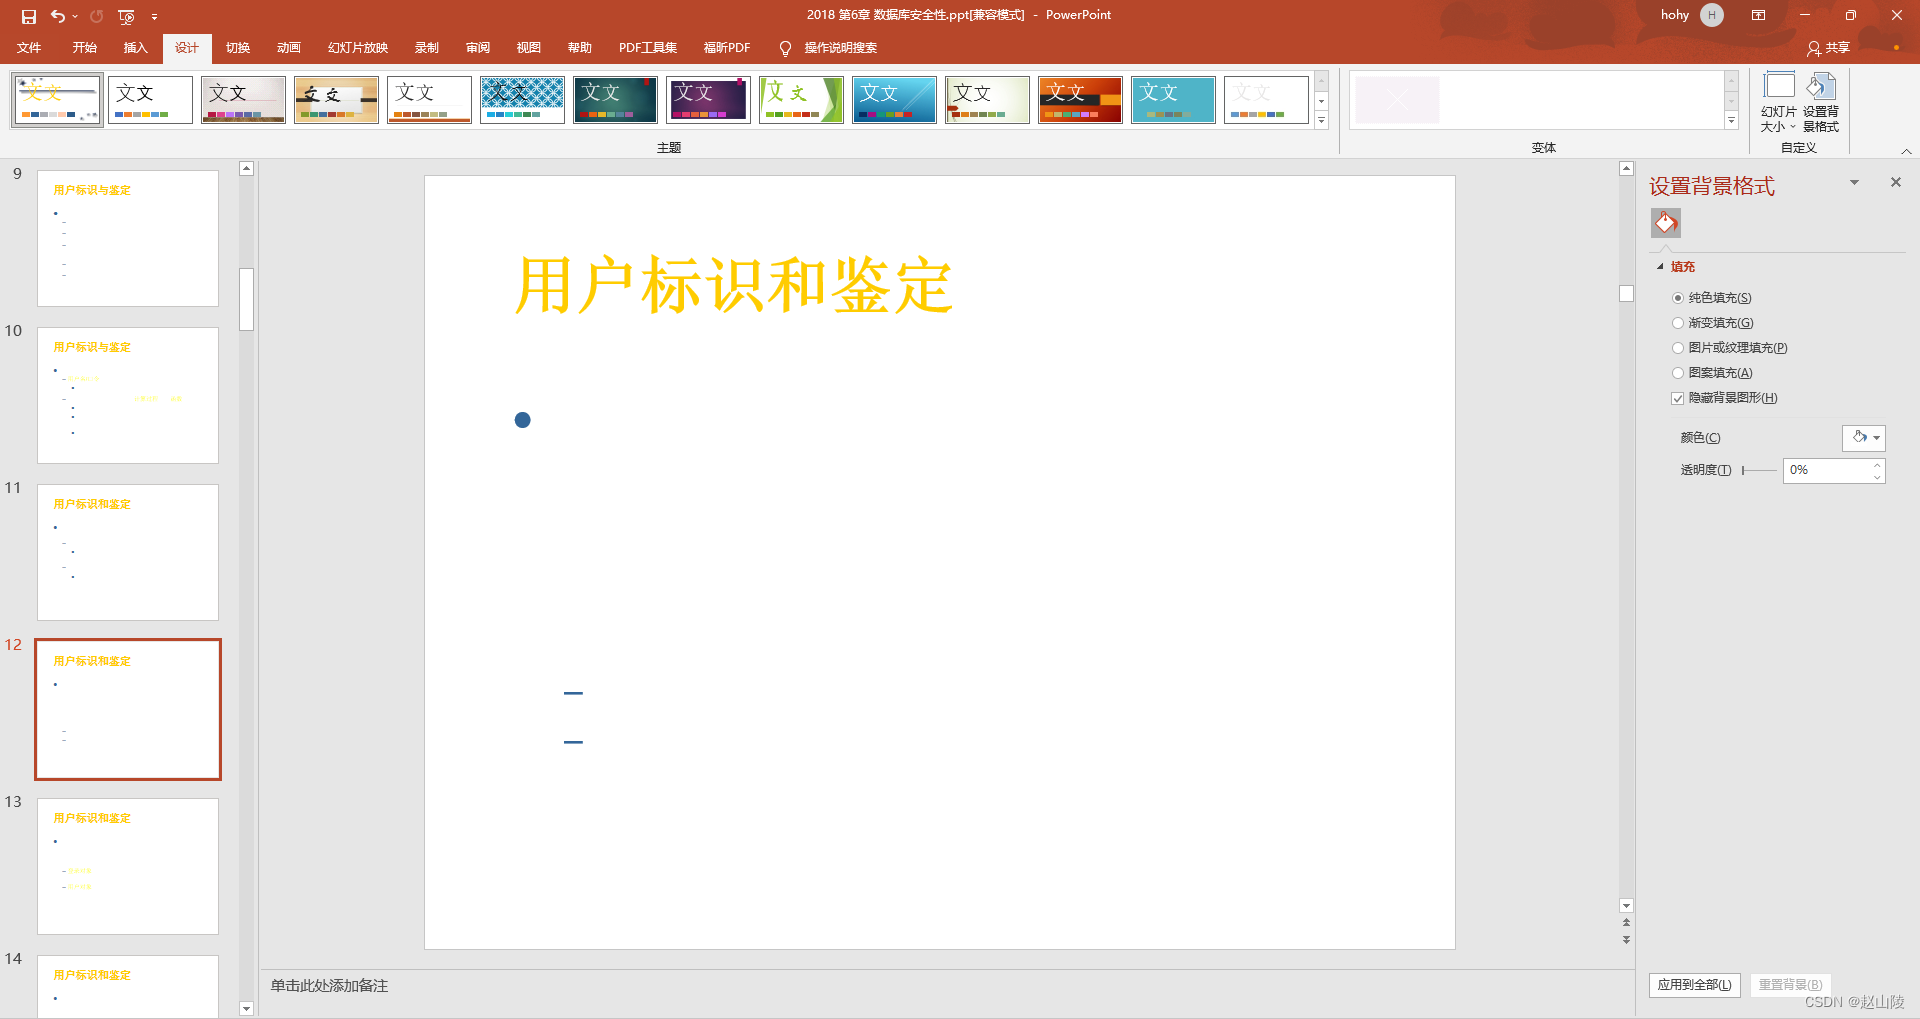Switch to the Animations tab
Image resolution: width=1920 pixels, height=1019 pixels.
[289, 48]
